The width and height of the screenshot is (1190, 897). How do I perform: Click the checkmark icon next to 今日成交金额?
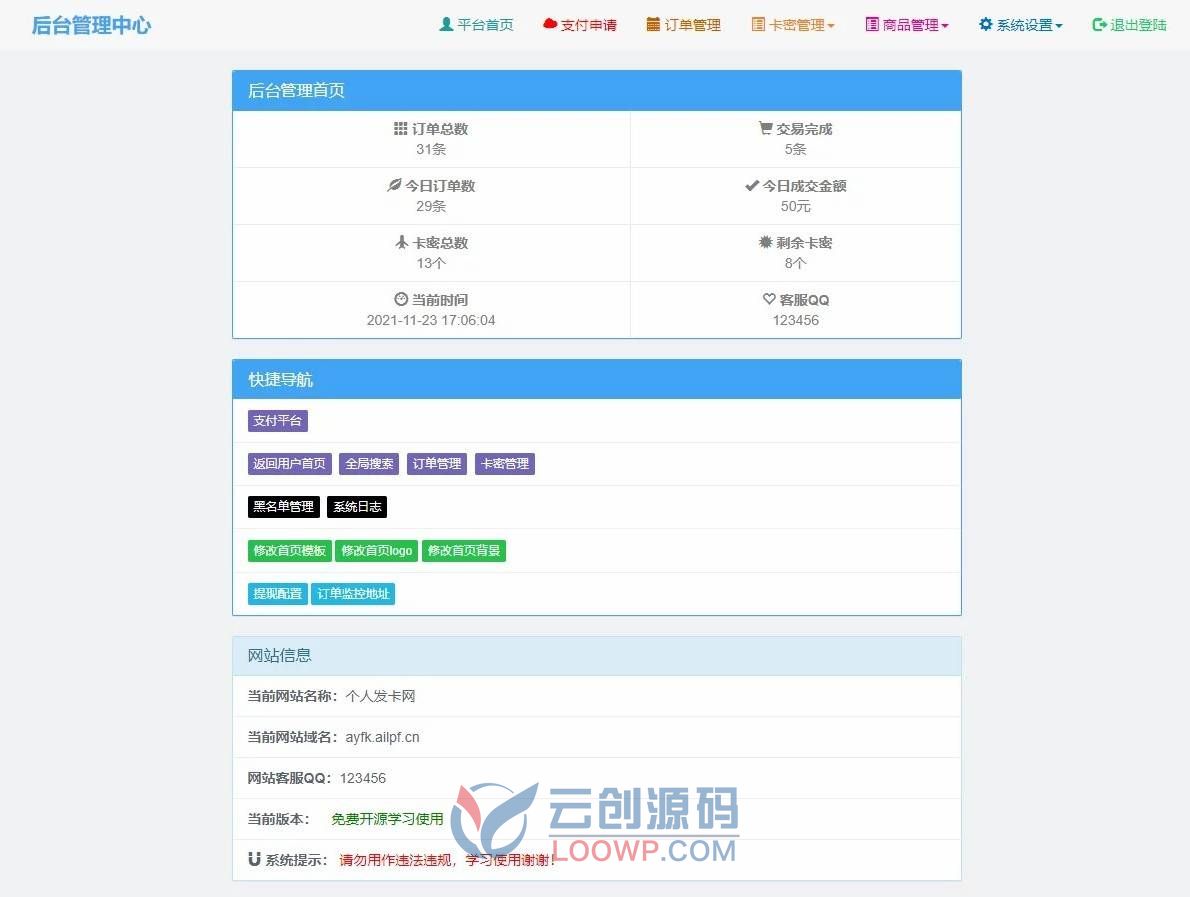[x=751, y=185]
